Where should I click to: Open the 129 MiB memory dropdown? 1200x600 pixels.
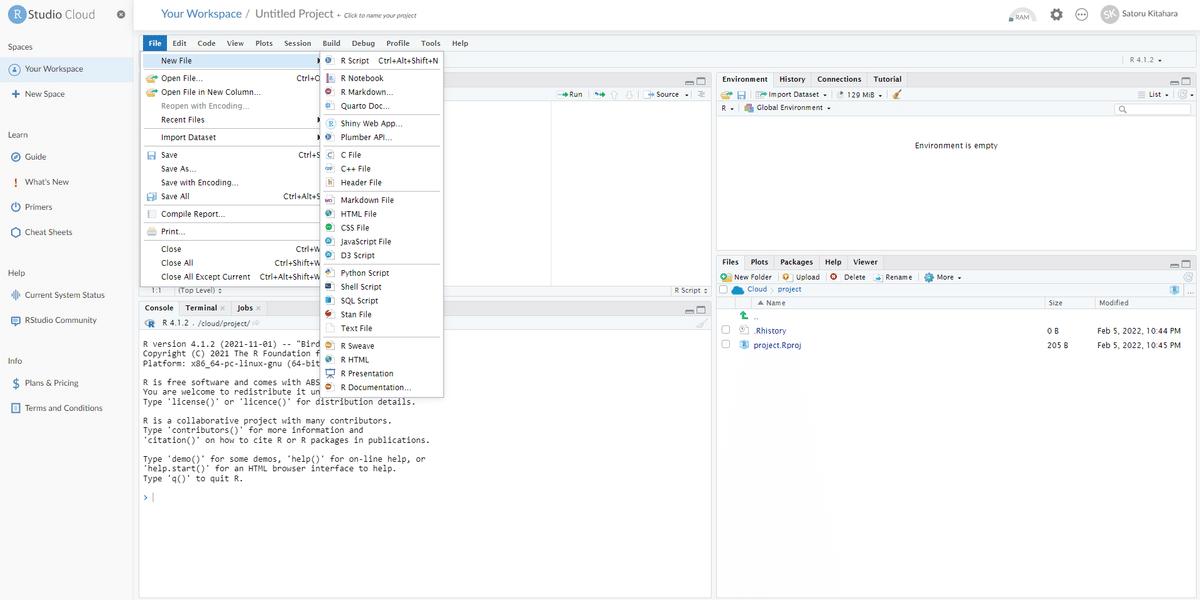click(860, 94)
